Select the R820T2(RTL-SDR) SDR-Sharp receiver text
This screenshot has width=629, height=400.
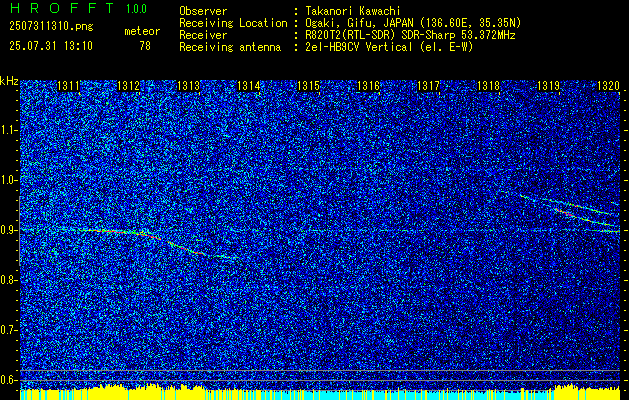pyautogui.click(x=410, y=35)
